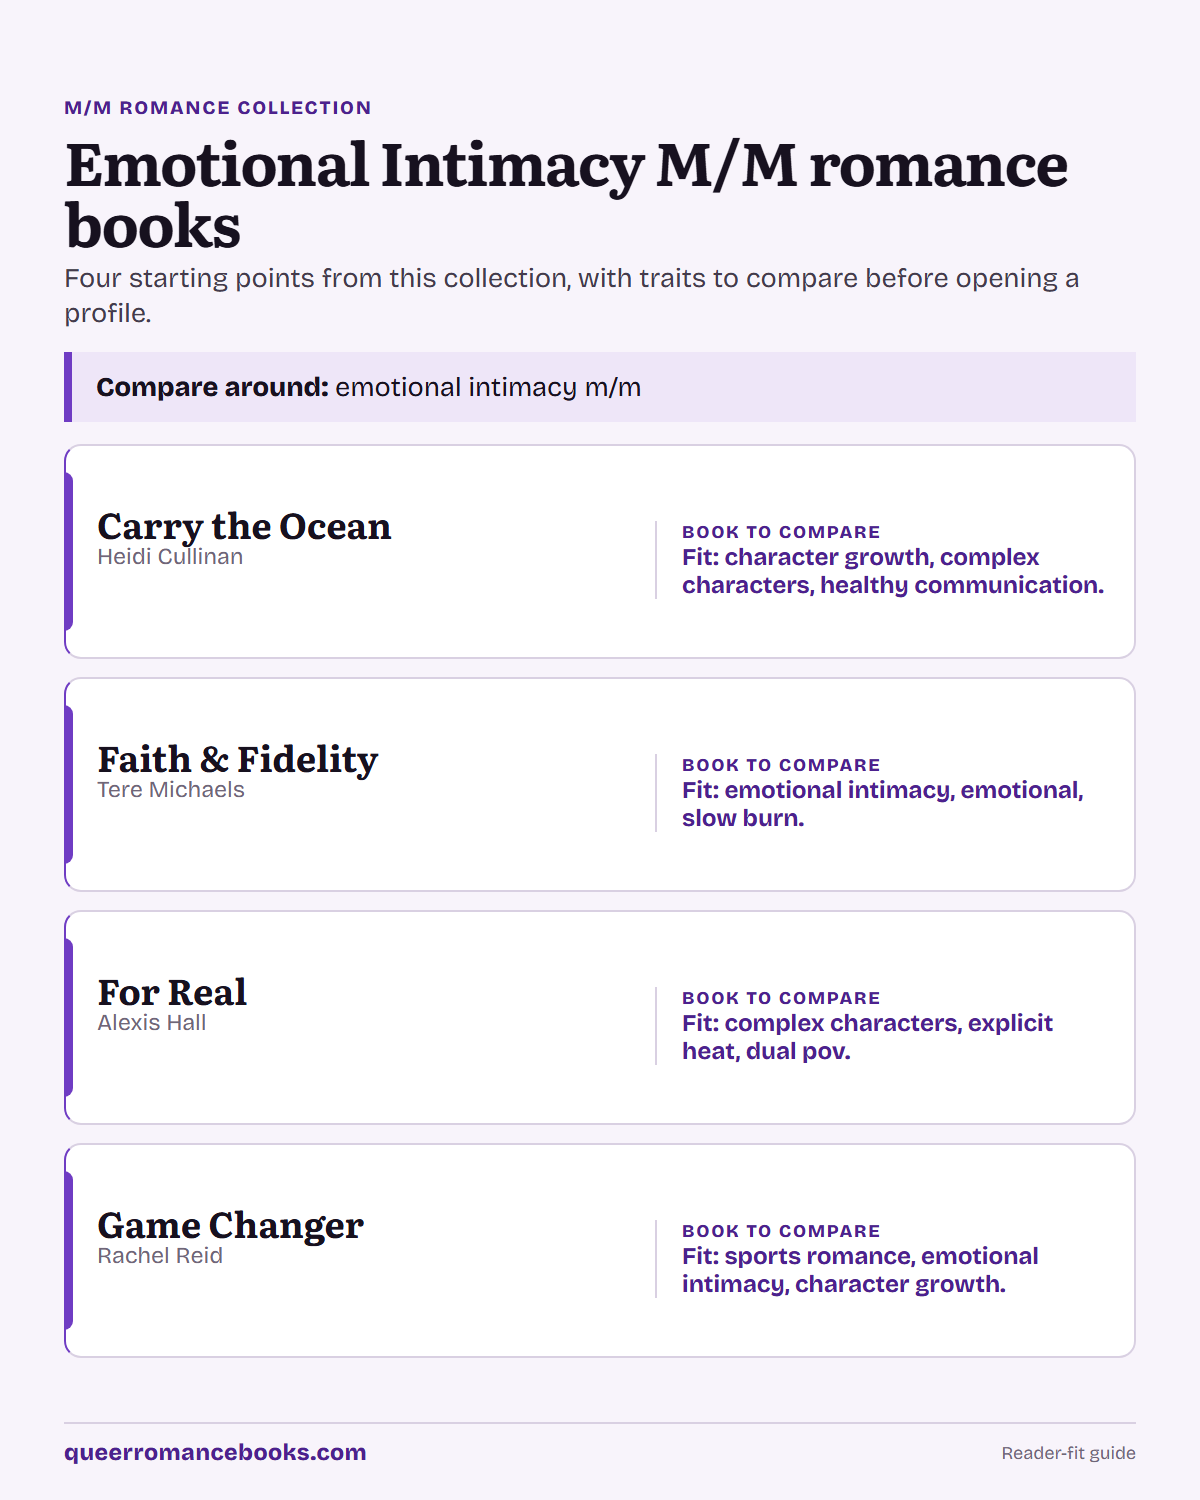Click the Reader-fit guide footer label
Viewport: 1200px width, 1500px height.
1069,1453
